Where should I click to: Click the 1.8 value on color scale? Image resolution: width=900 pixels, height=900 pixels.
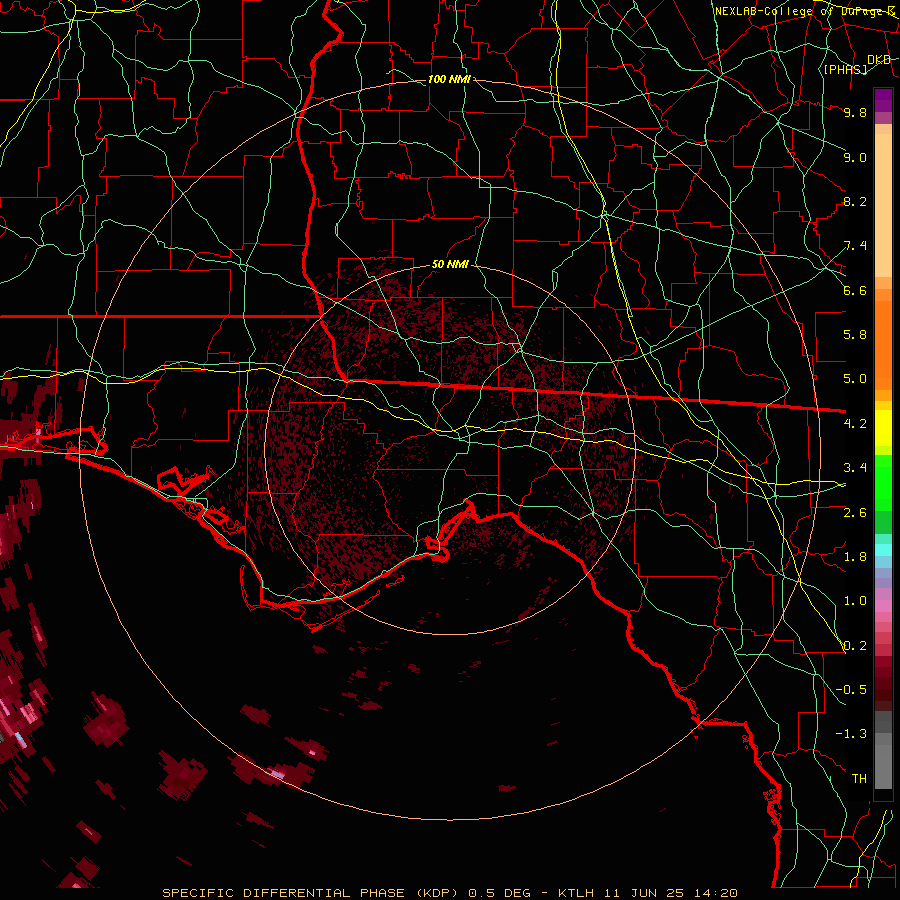point(855,557)
